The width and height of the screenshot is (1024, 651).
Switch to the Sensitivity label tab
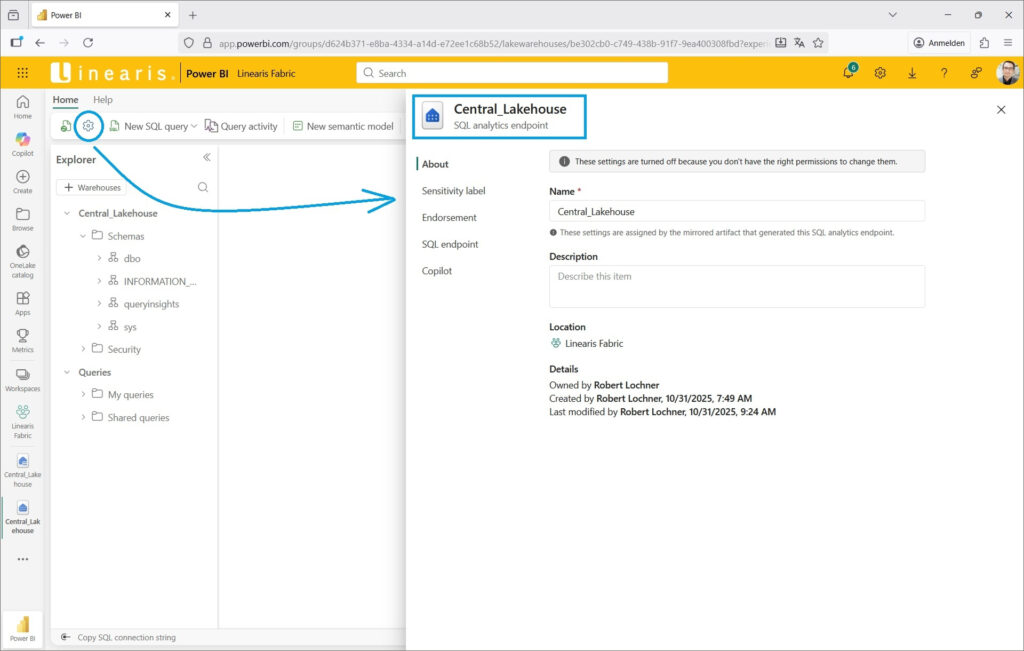point(453,191)
